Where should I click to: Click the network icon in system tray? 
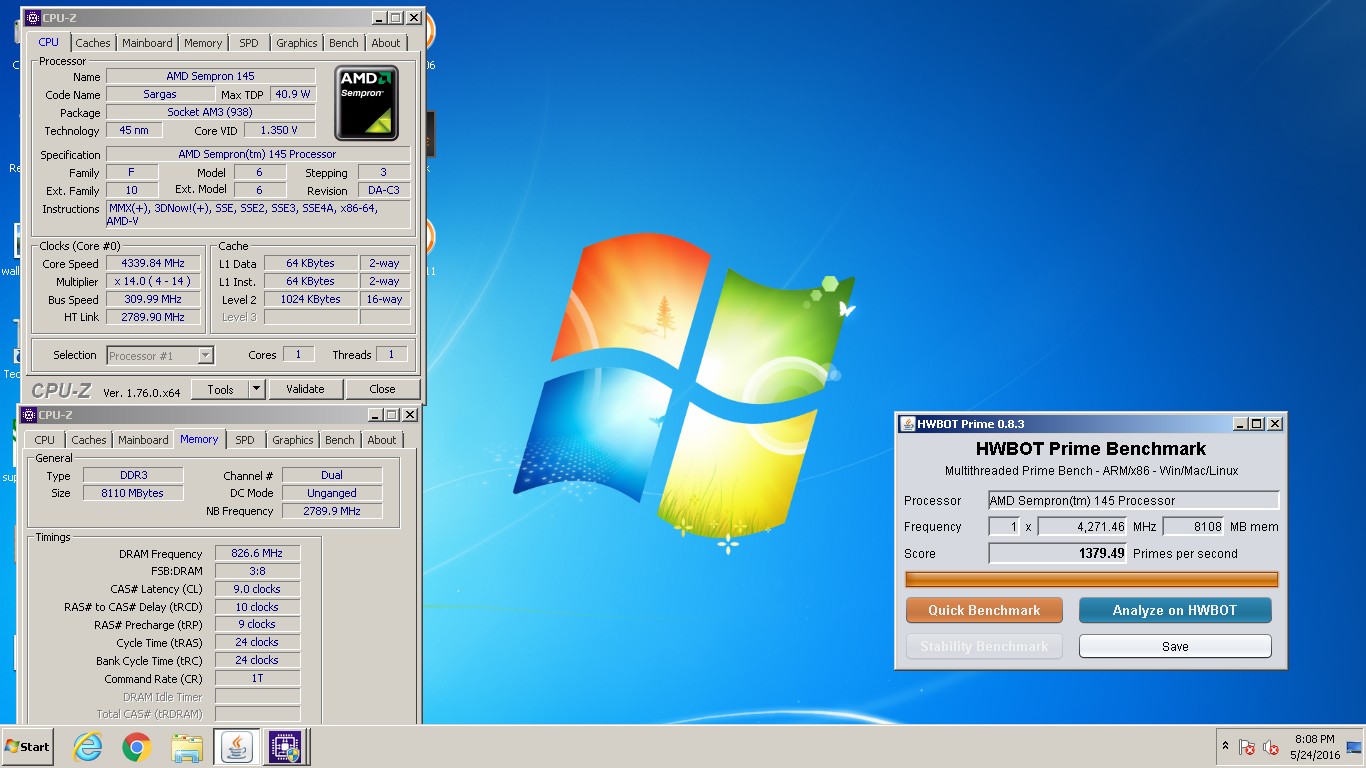coord(1354,747)
